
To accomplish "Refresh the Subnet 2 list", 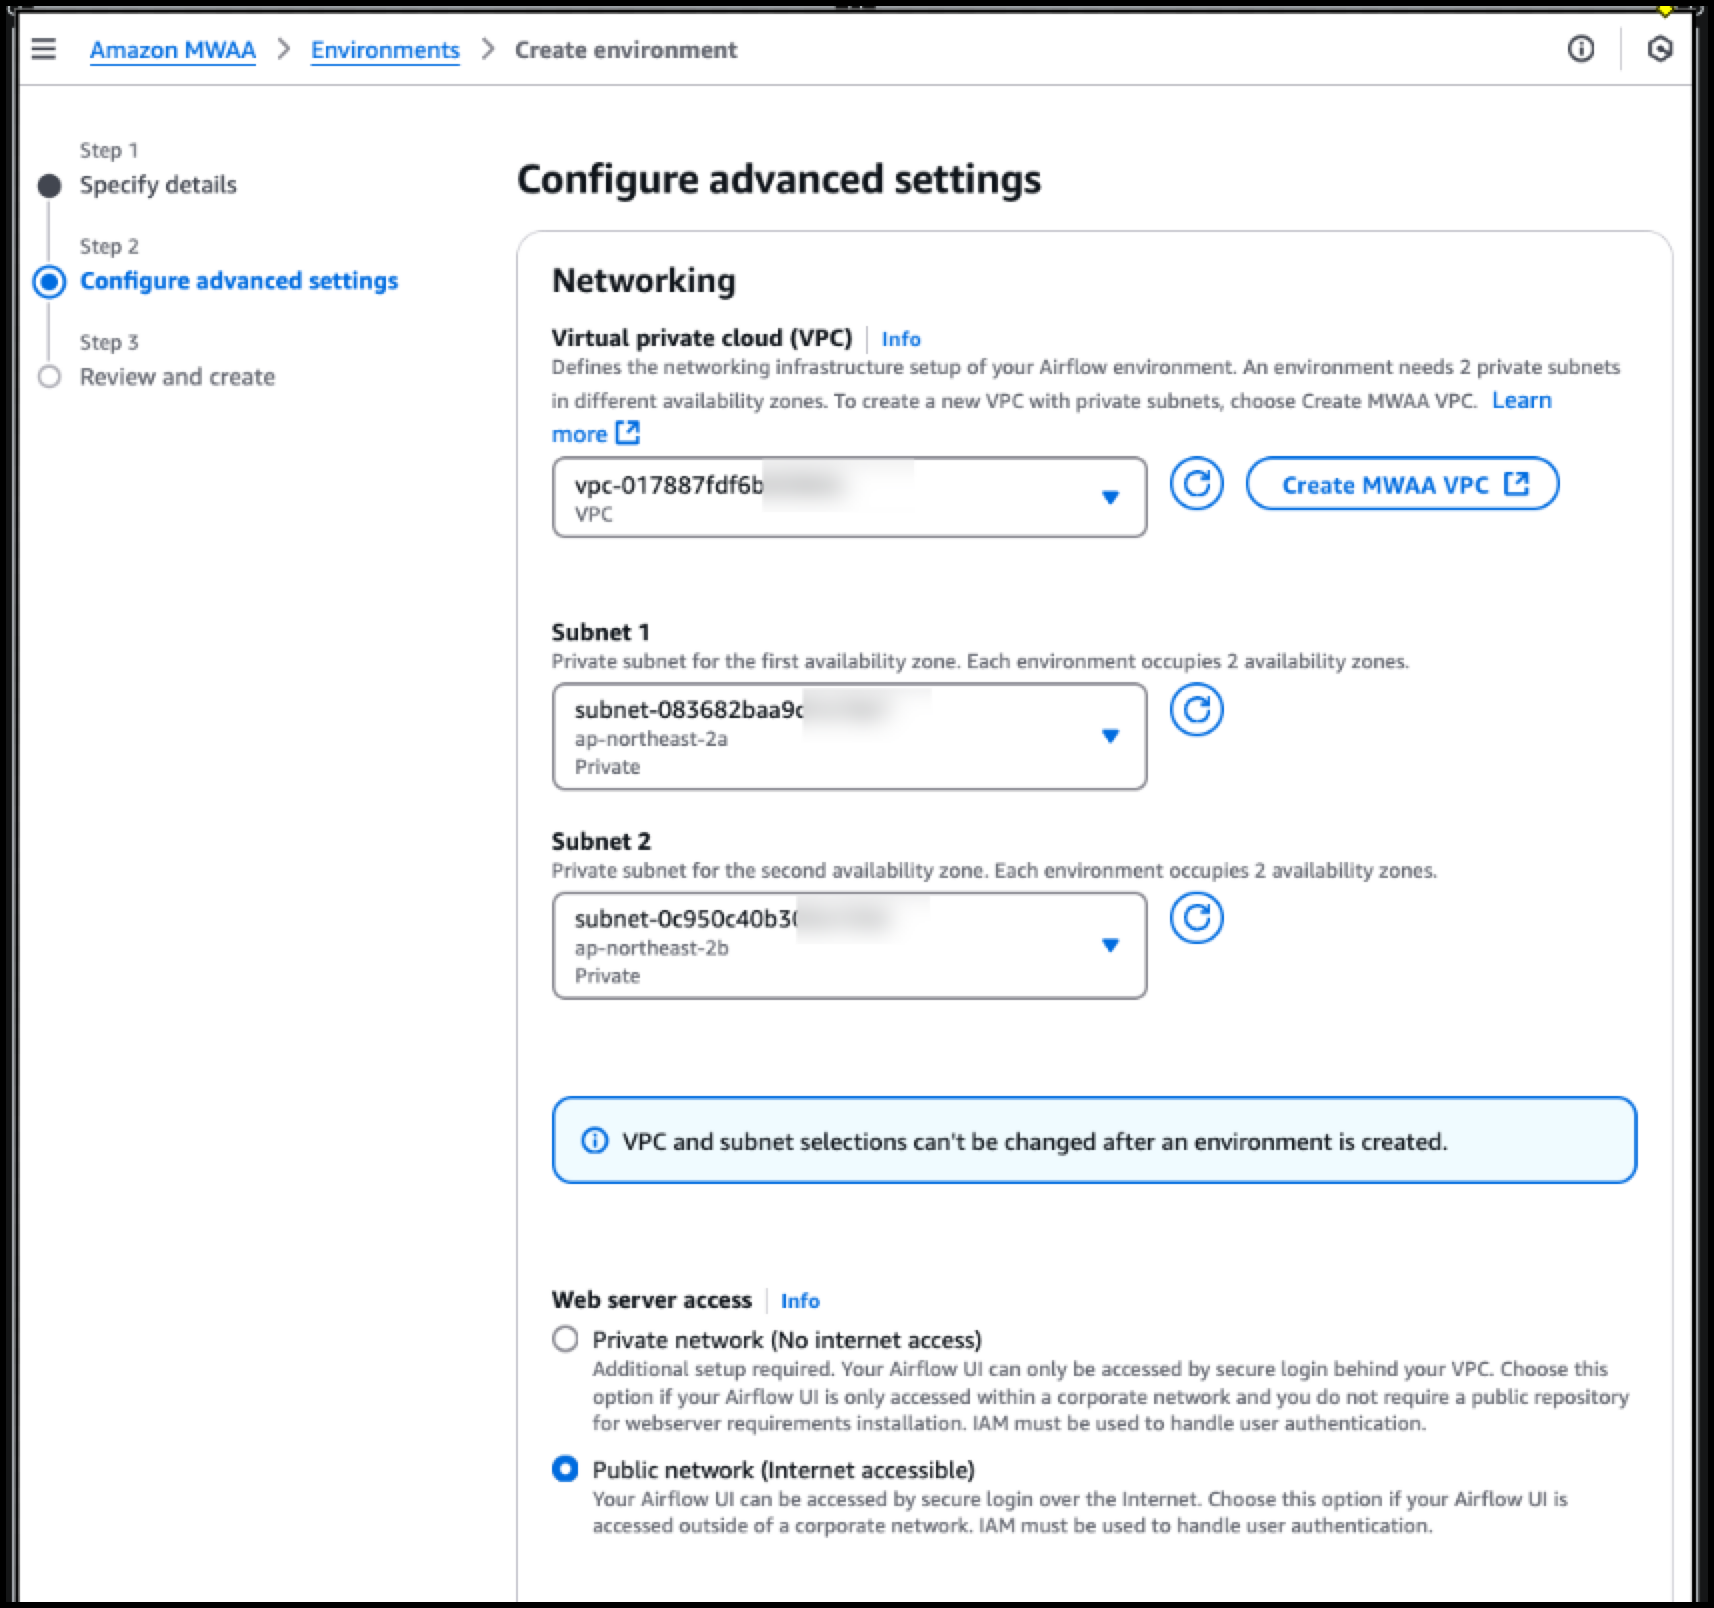I will click(1196, 919).
